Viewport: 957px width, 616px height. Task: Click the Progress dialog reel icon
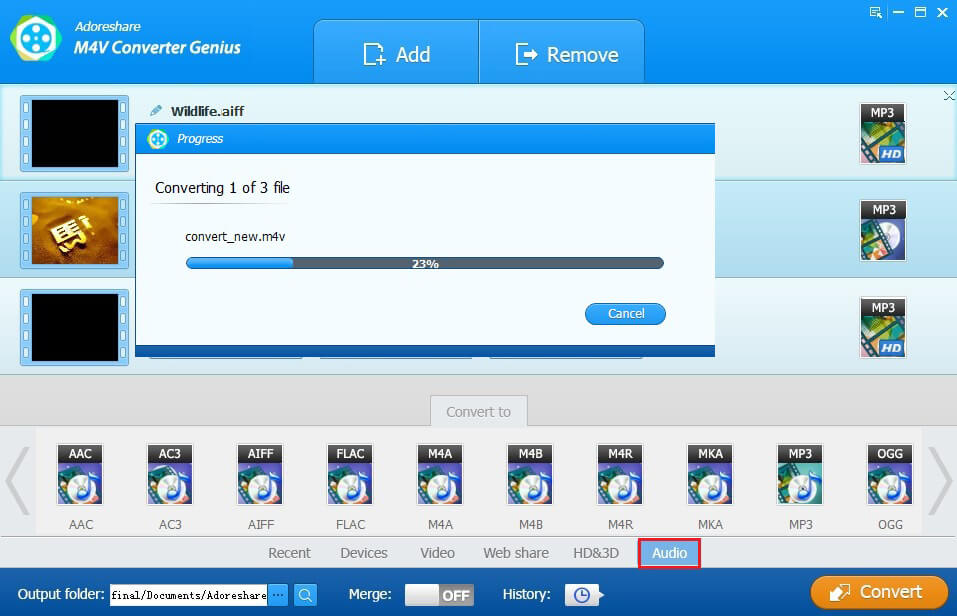(x=157, y=139)
